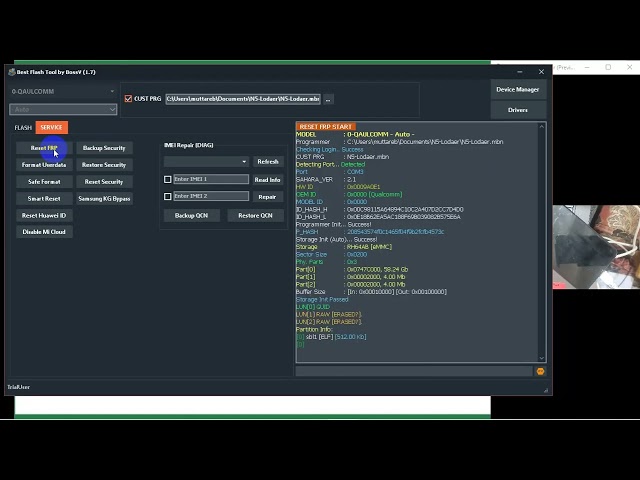Click the orange icon beside the progress bar
640x480 pixels.
click(x=540, y=371)
